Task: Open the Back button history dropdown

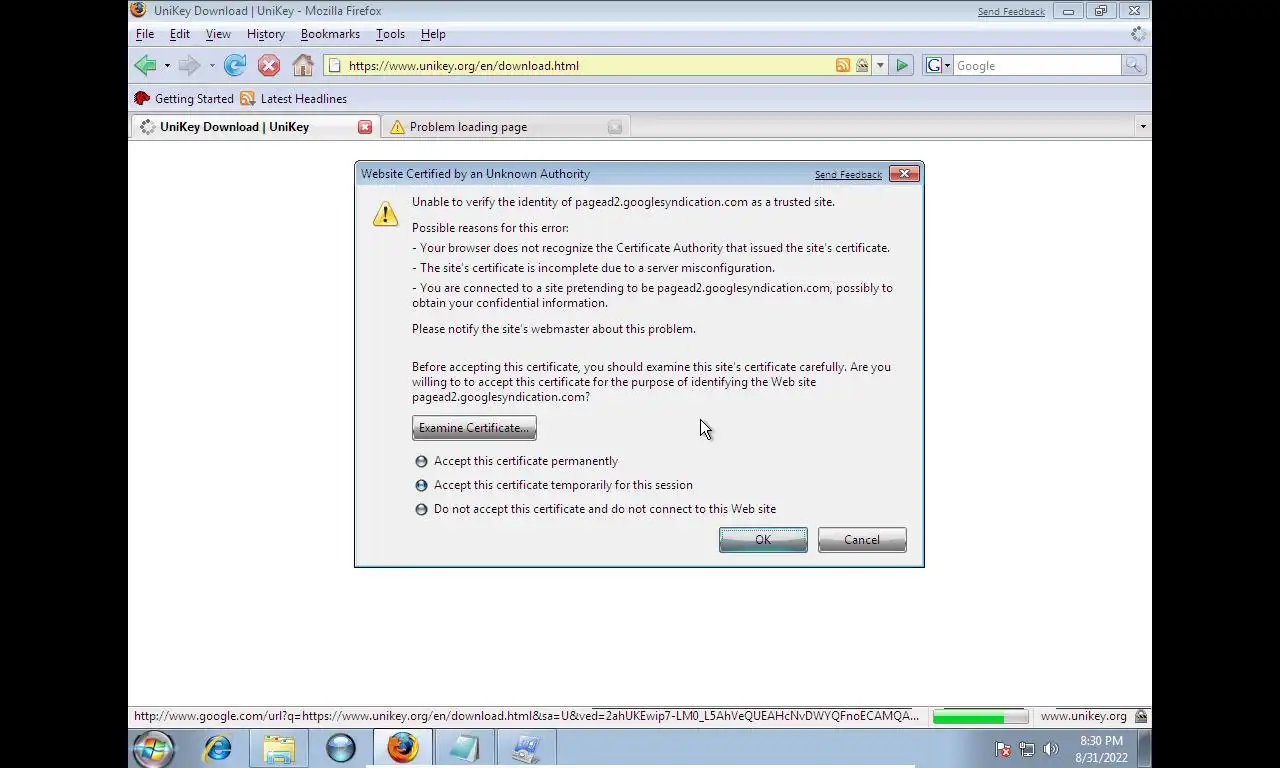Action: click(167, 66)
